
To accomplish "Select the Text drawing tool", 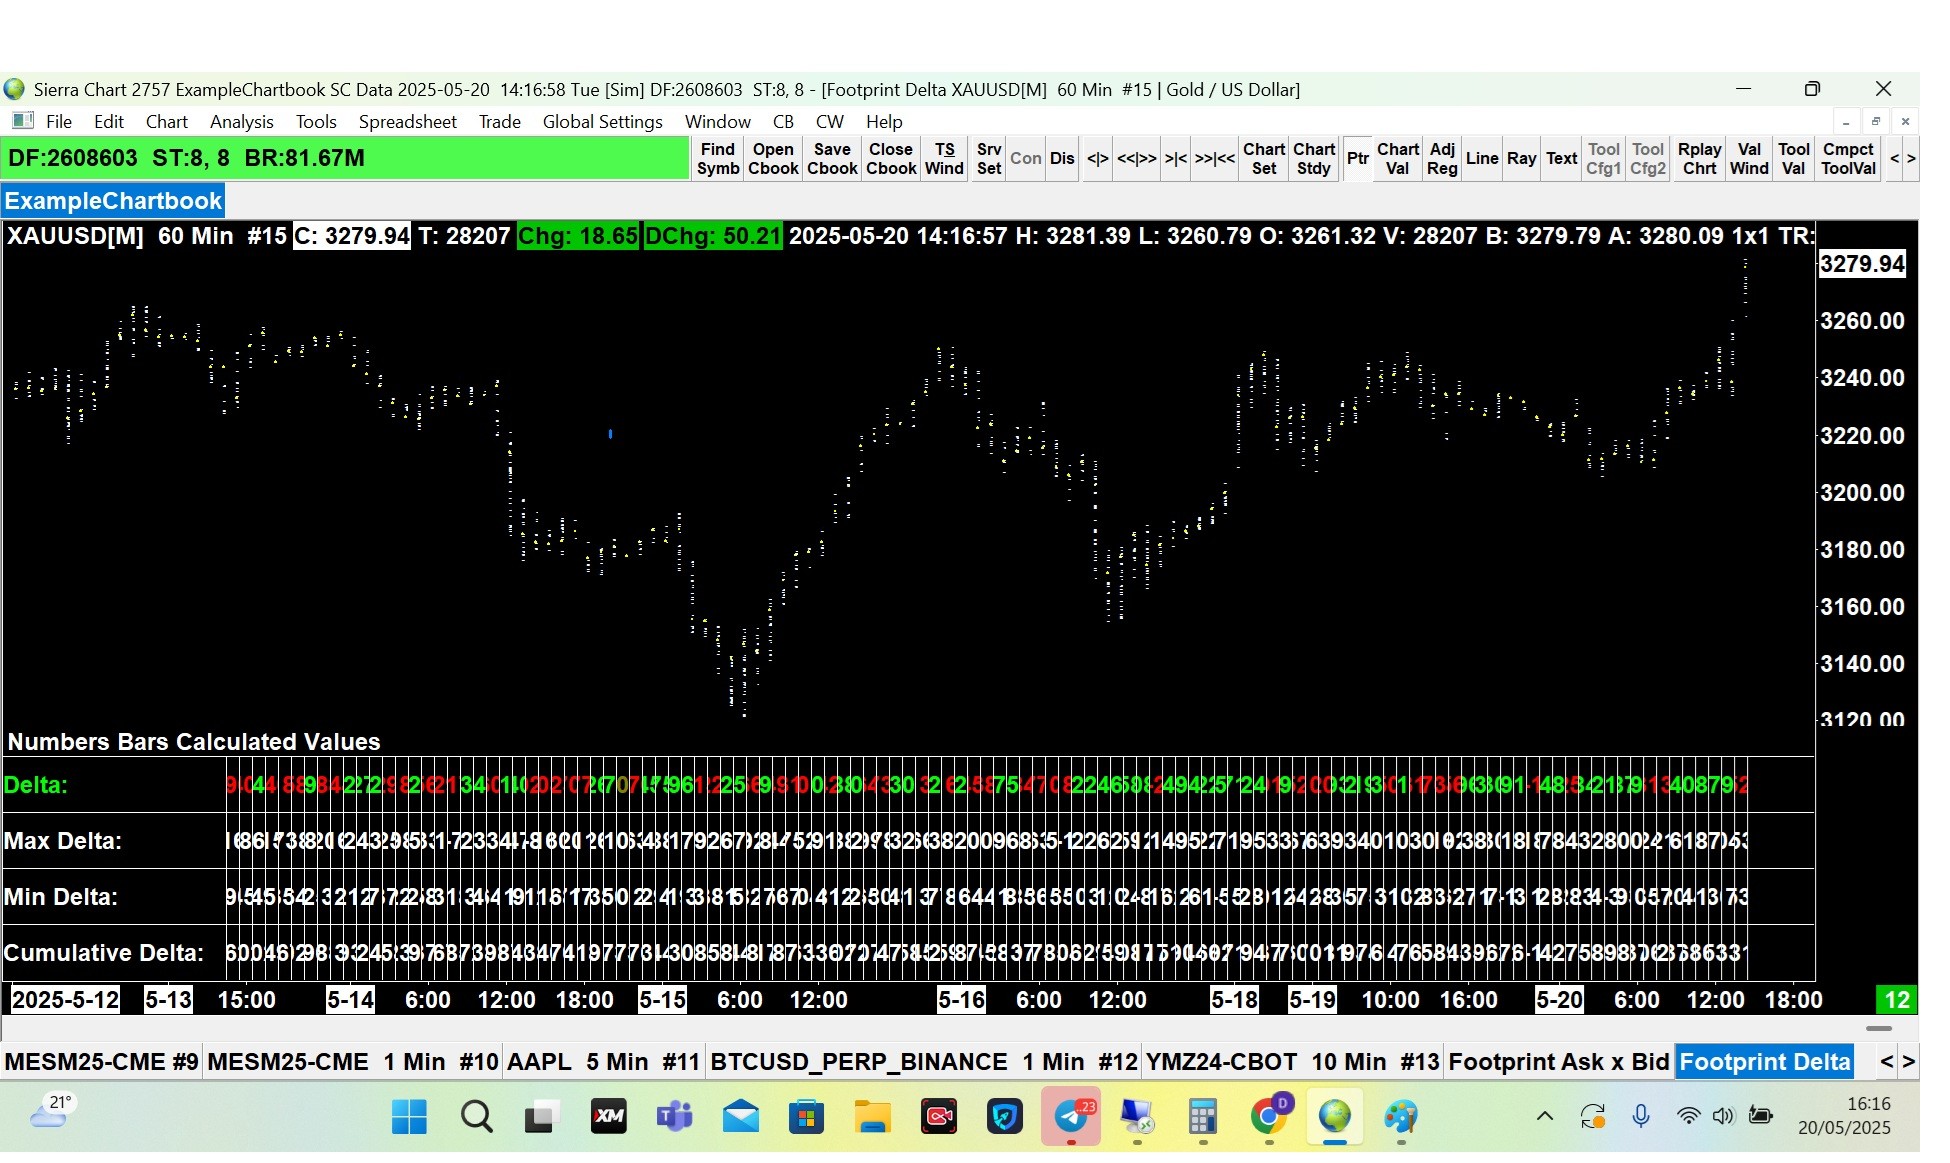I will tap(1561, 159).
